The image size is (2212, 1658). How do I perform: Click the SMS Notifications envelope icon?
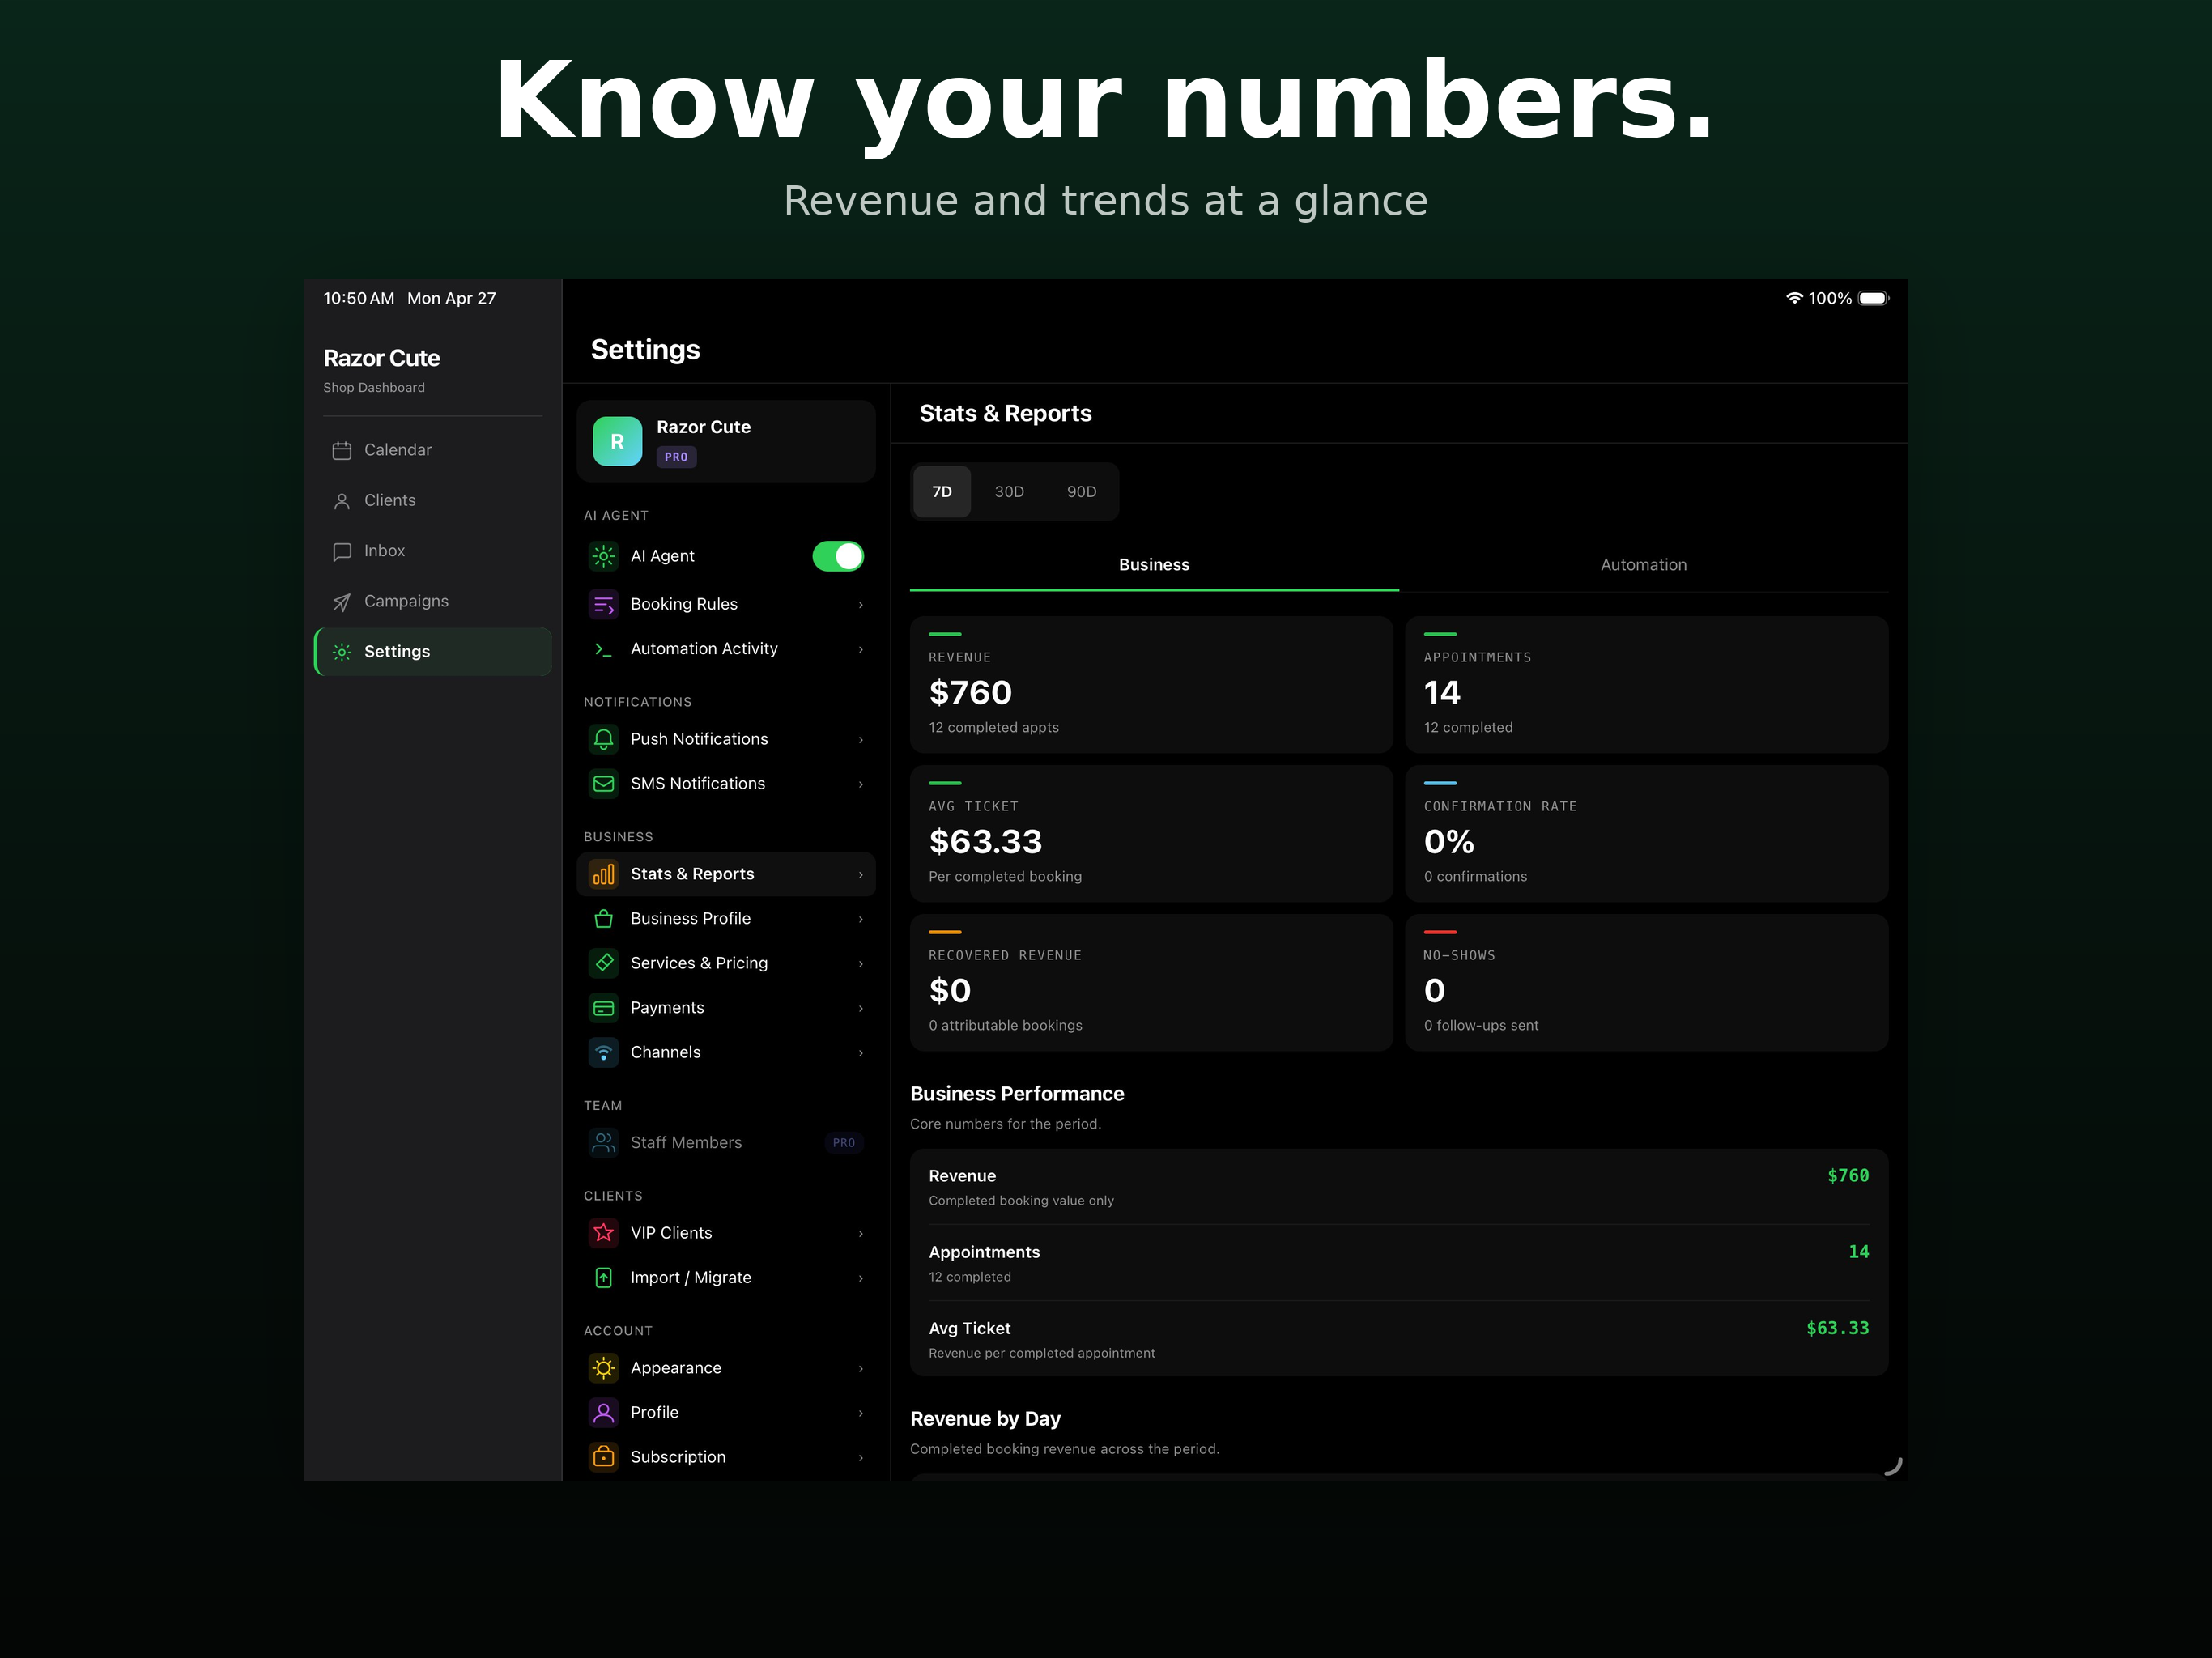coord(604,784)
